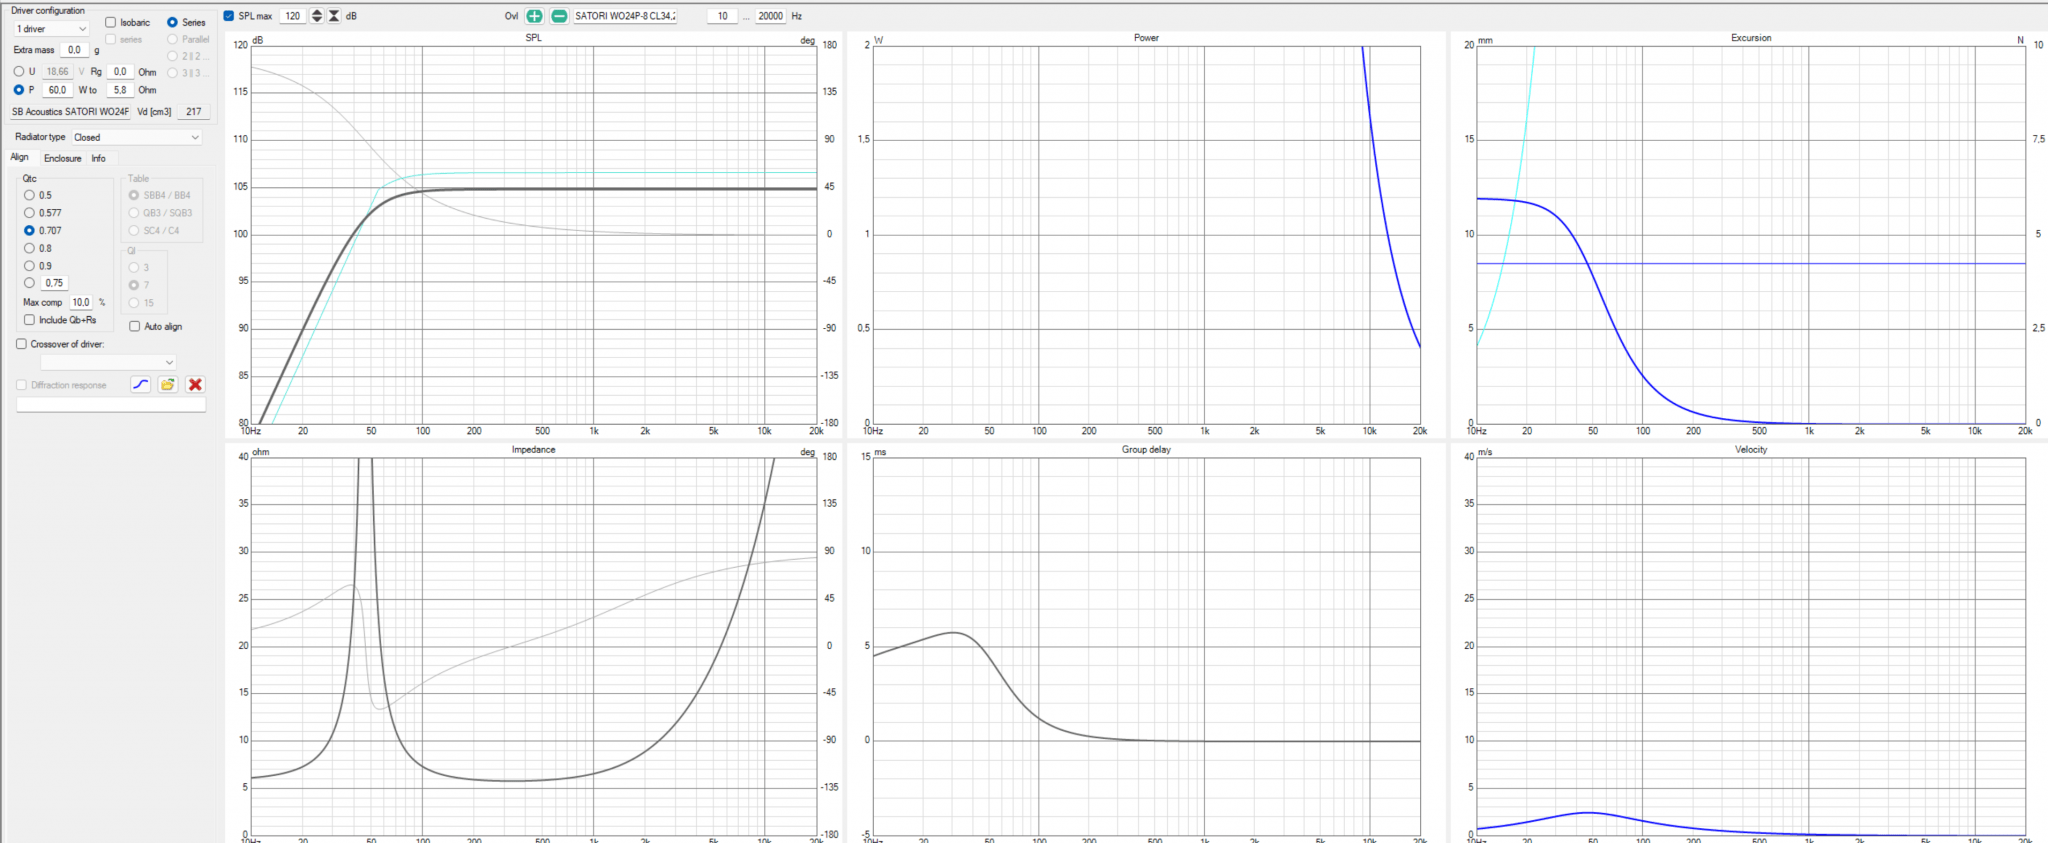Click the Velocity chart title
This screenshot has width=2048, height=843.
click(1751, 450)
